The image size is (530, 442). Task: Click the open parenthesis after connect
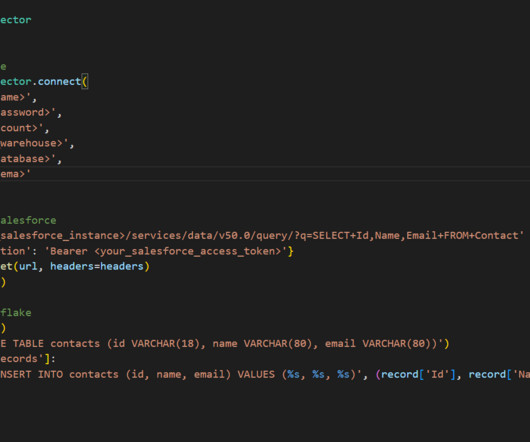(x=85, y=81)
